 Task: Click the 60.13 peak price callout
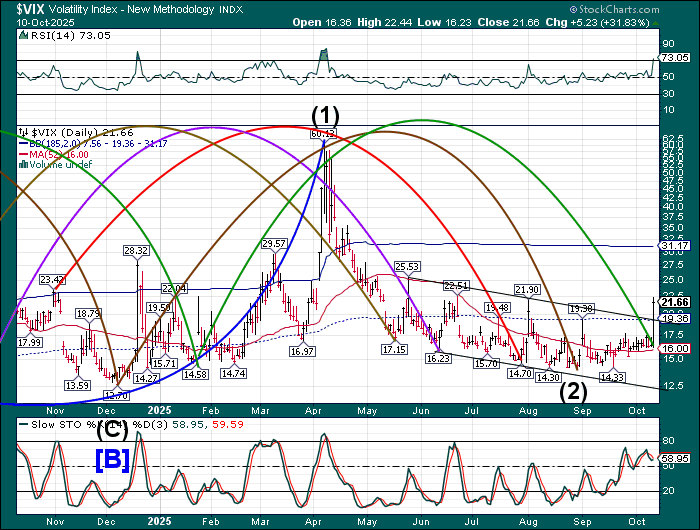point(322,133)
